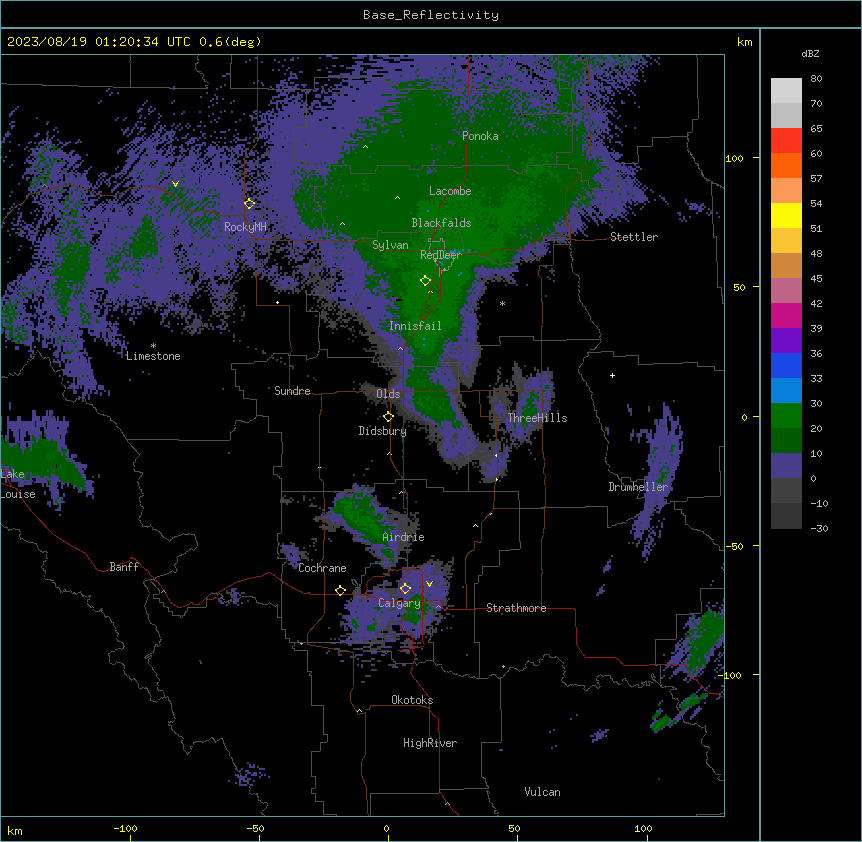
Task: Click the Drumheller label
Action: pyautogui.click(x=638, y=487)
